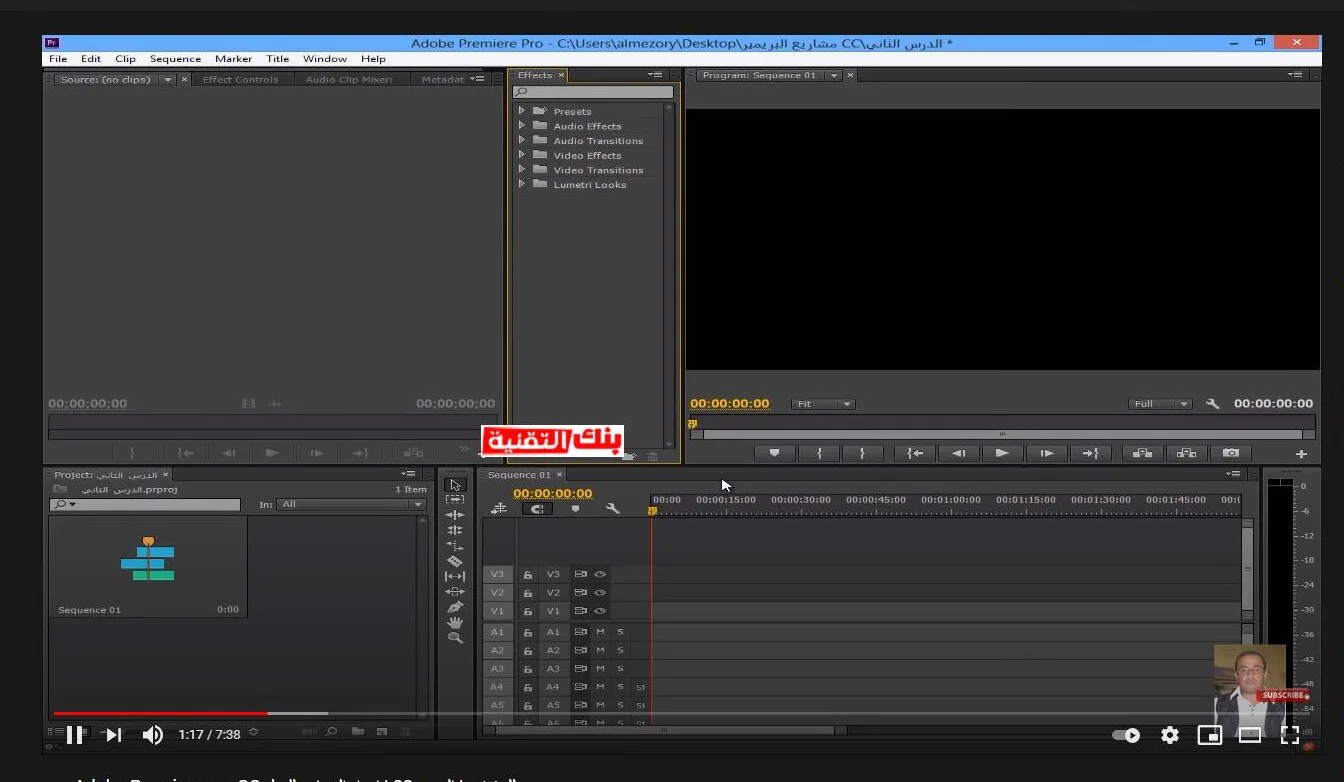The width and height of the screenshot is (1344, 782).
Task: Toggle V1 track output eye
Action: tap(600, 611)
